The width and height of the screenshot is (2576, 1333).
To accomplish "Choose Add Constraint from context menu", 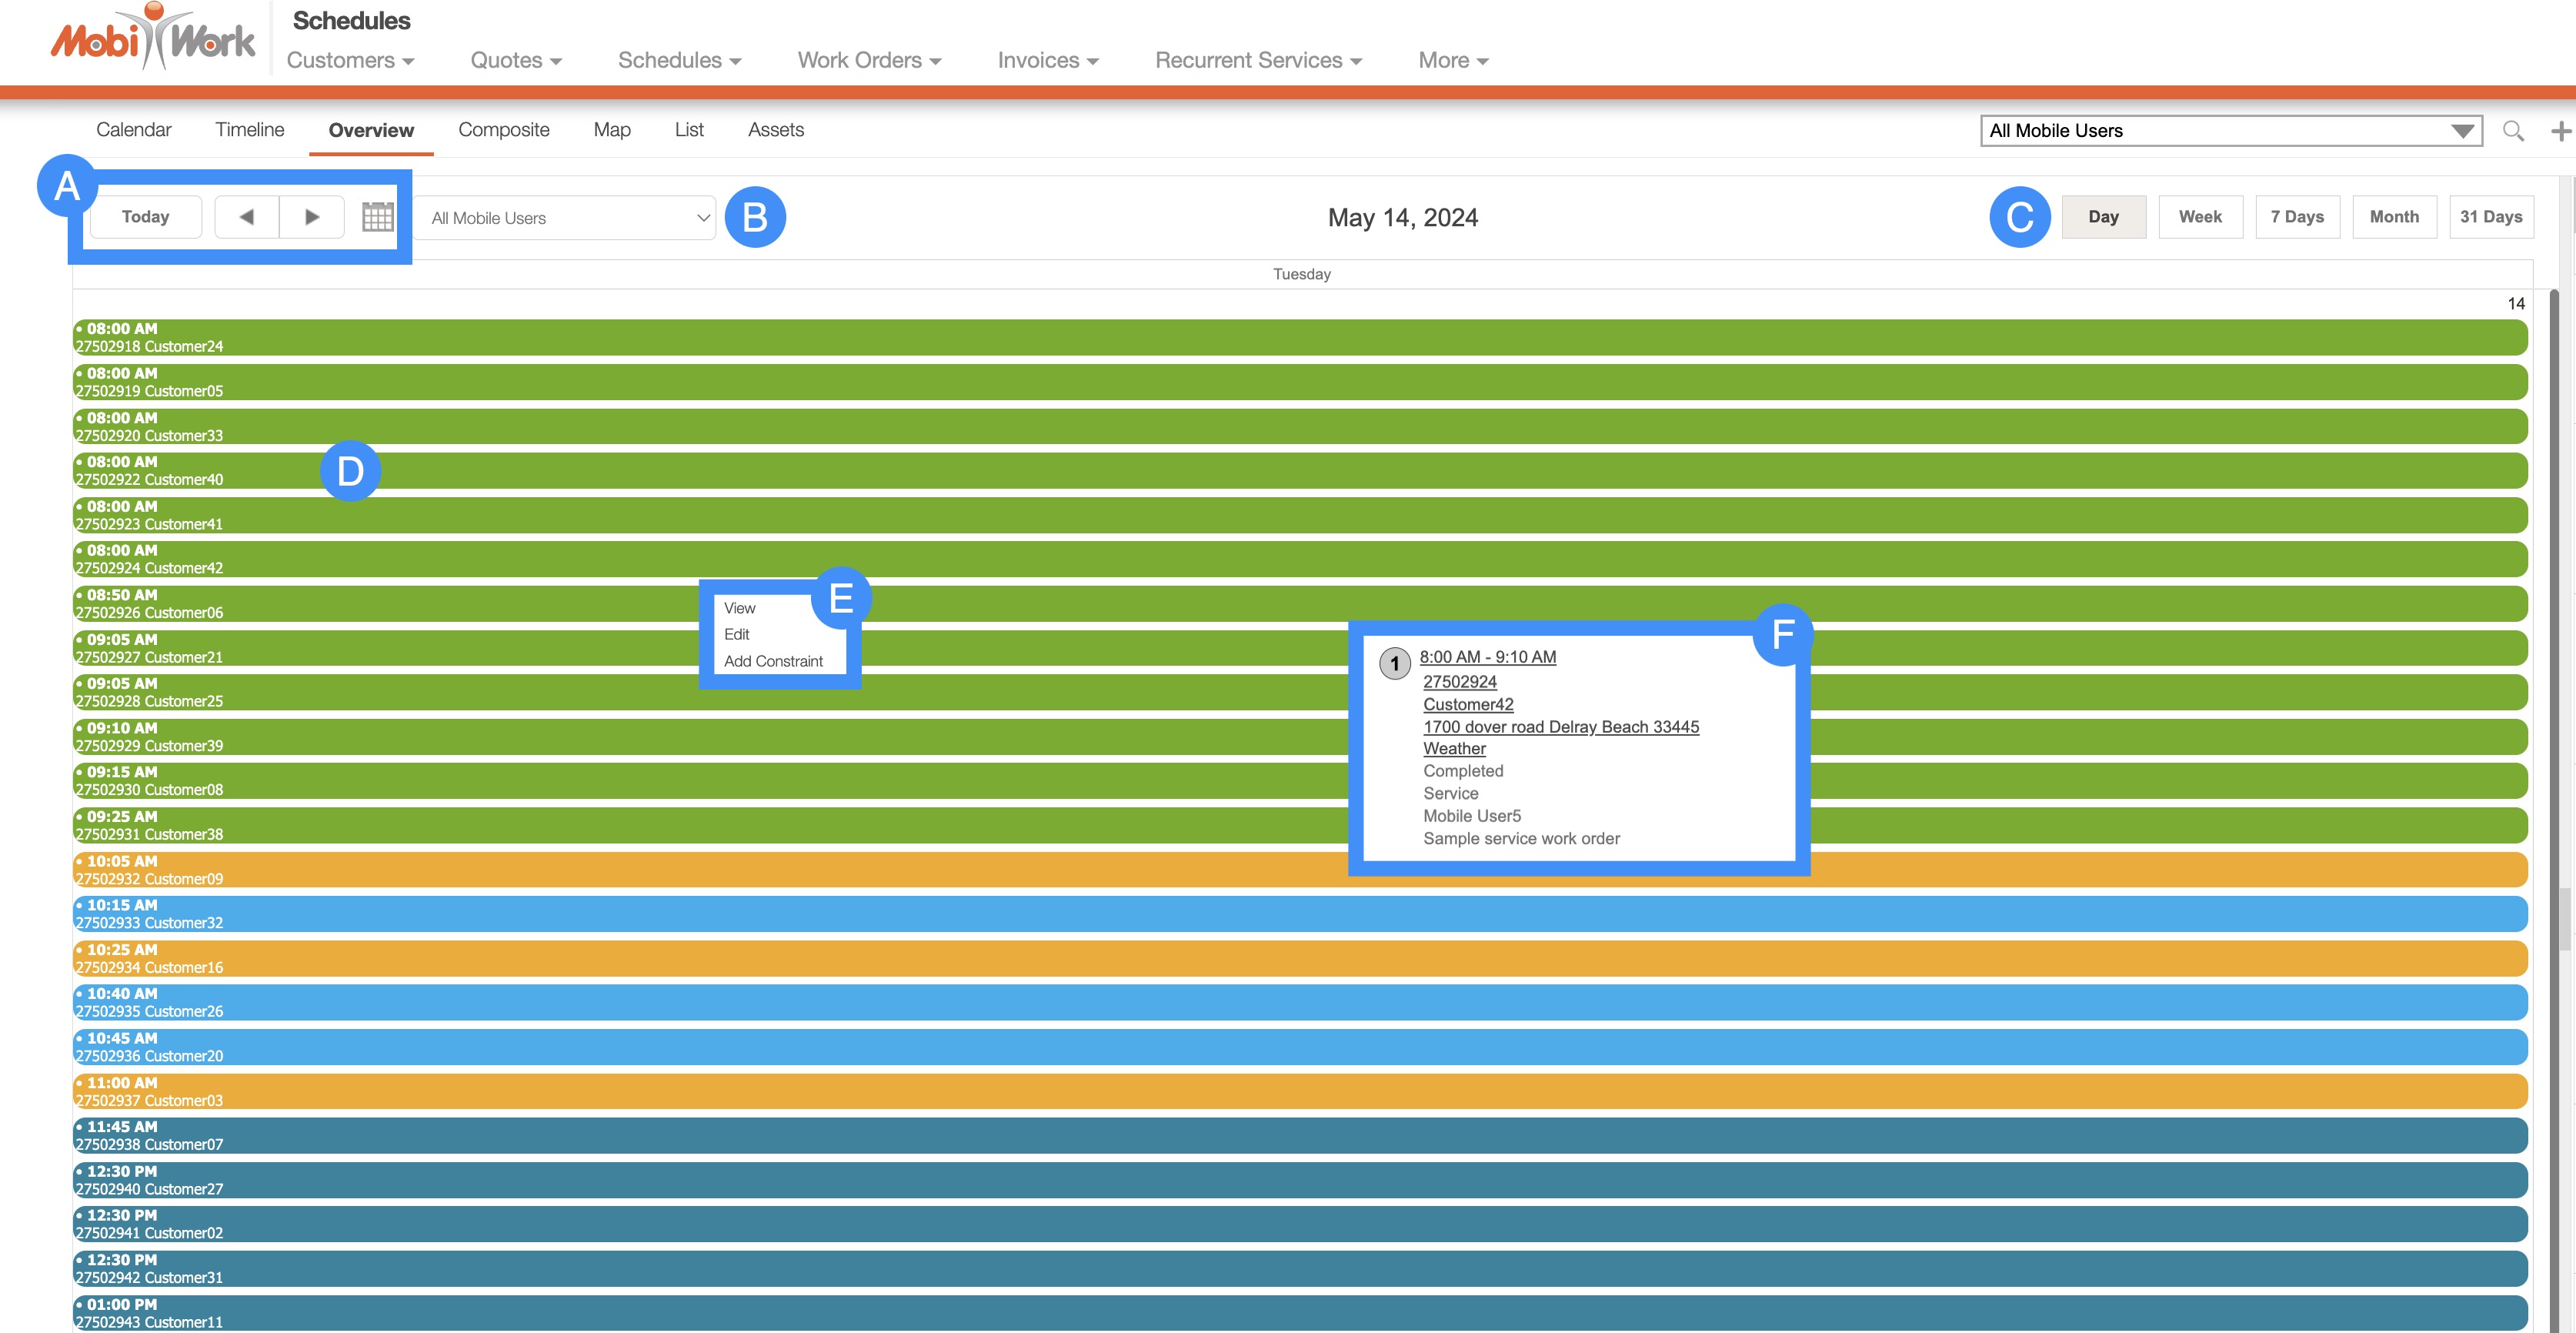I will tap(773, 661).
